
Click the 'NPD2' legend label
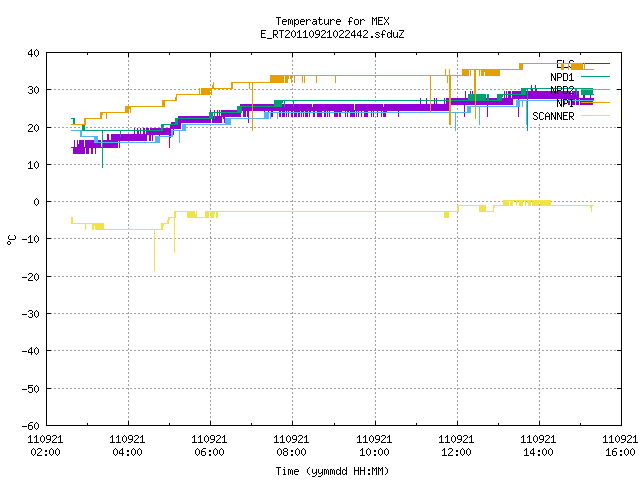tap(562, 90)
